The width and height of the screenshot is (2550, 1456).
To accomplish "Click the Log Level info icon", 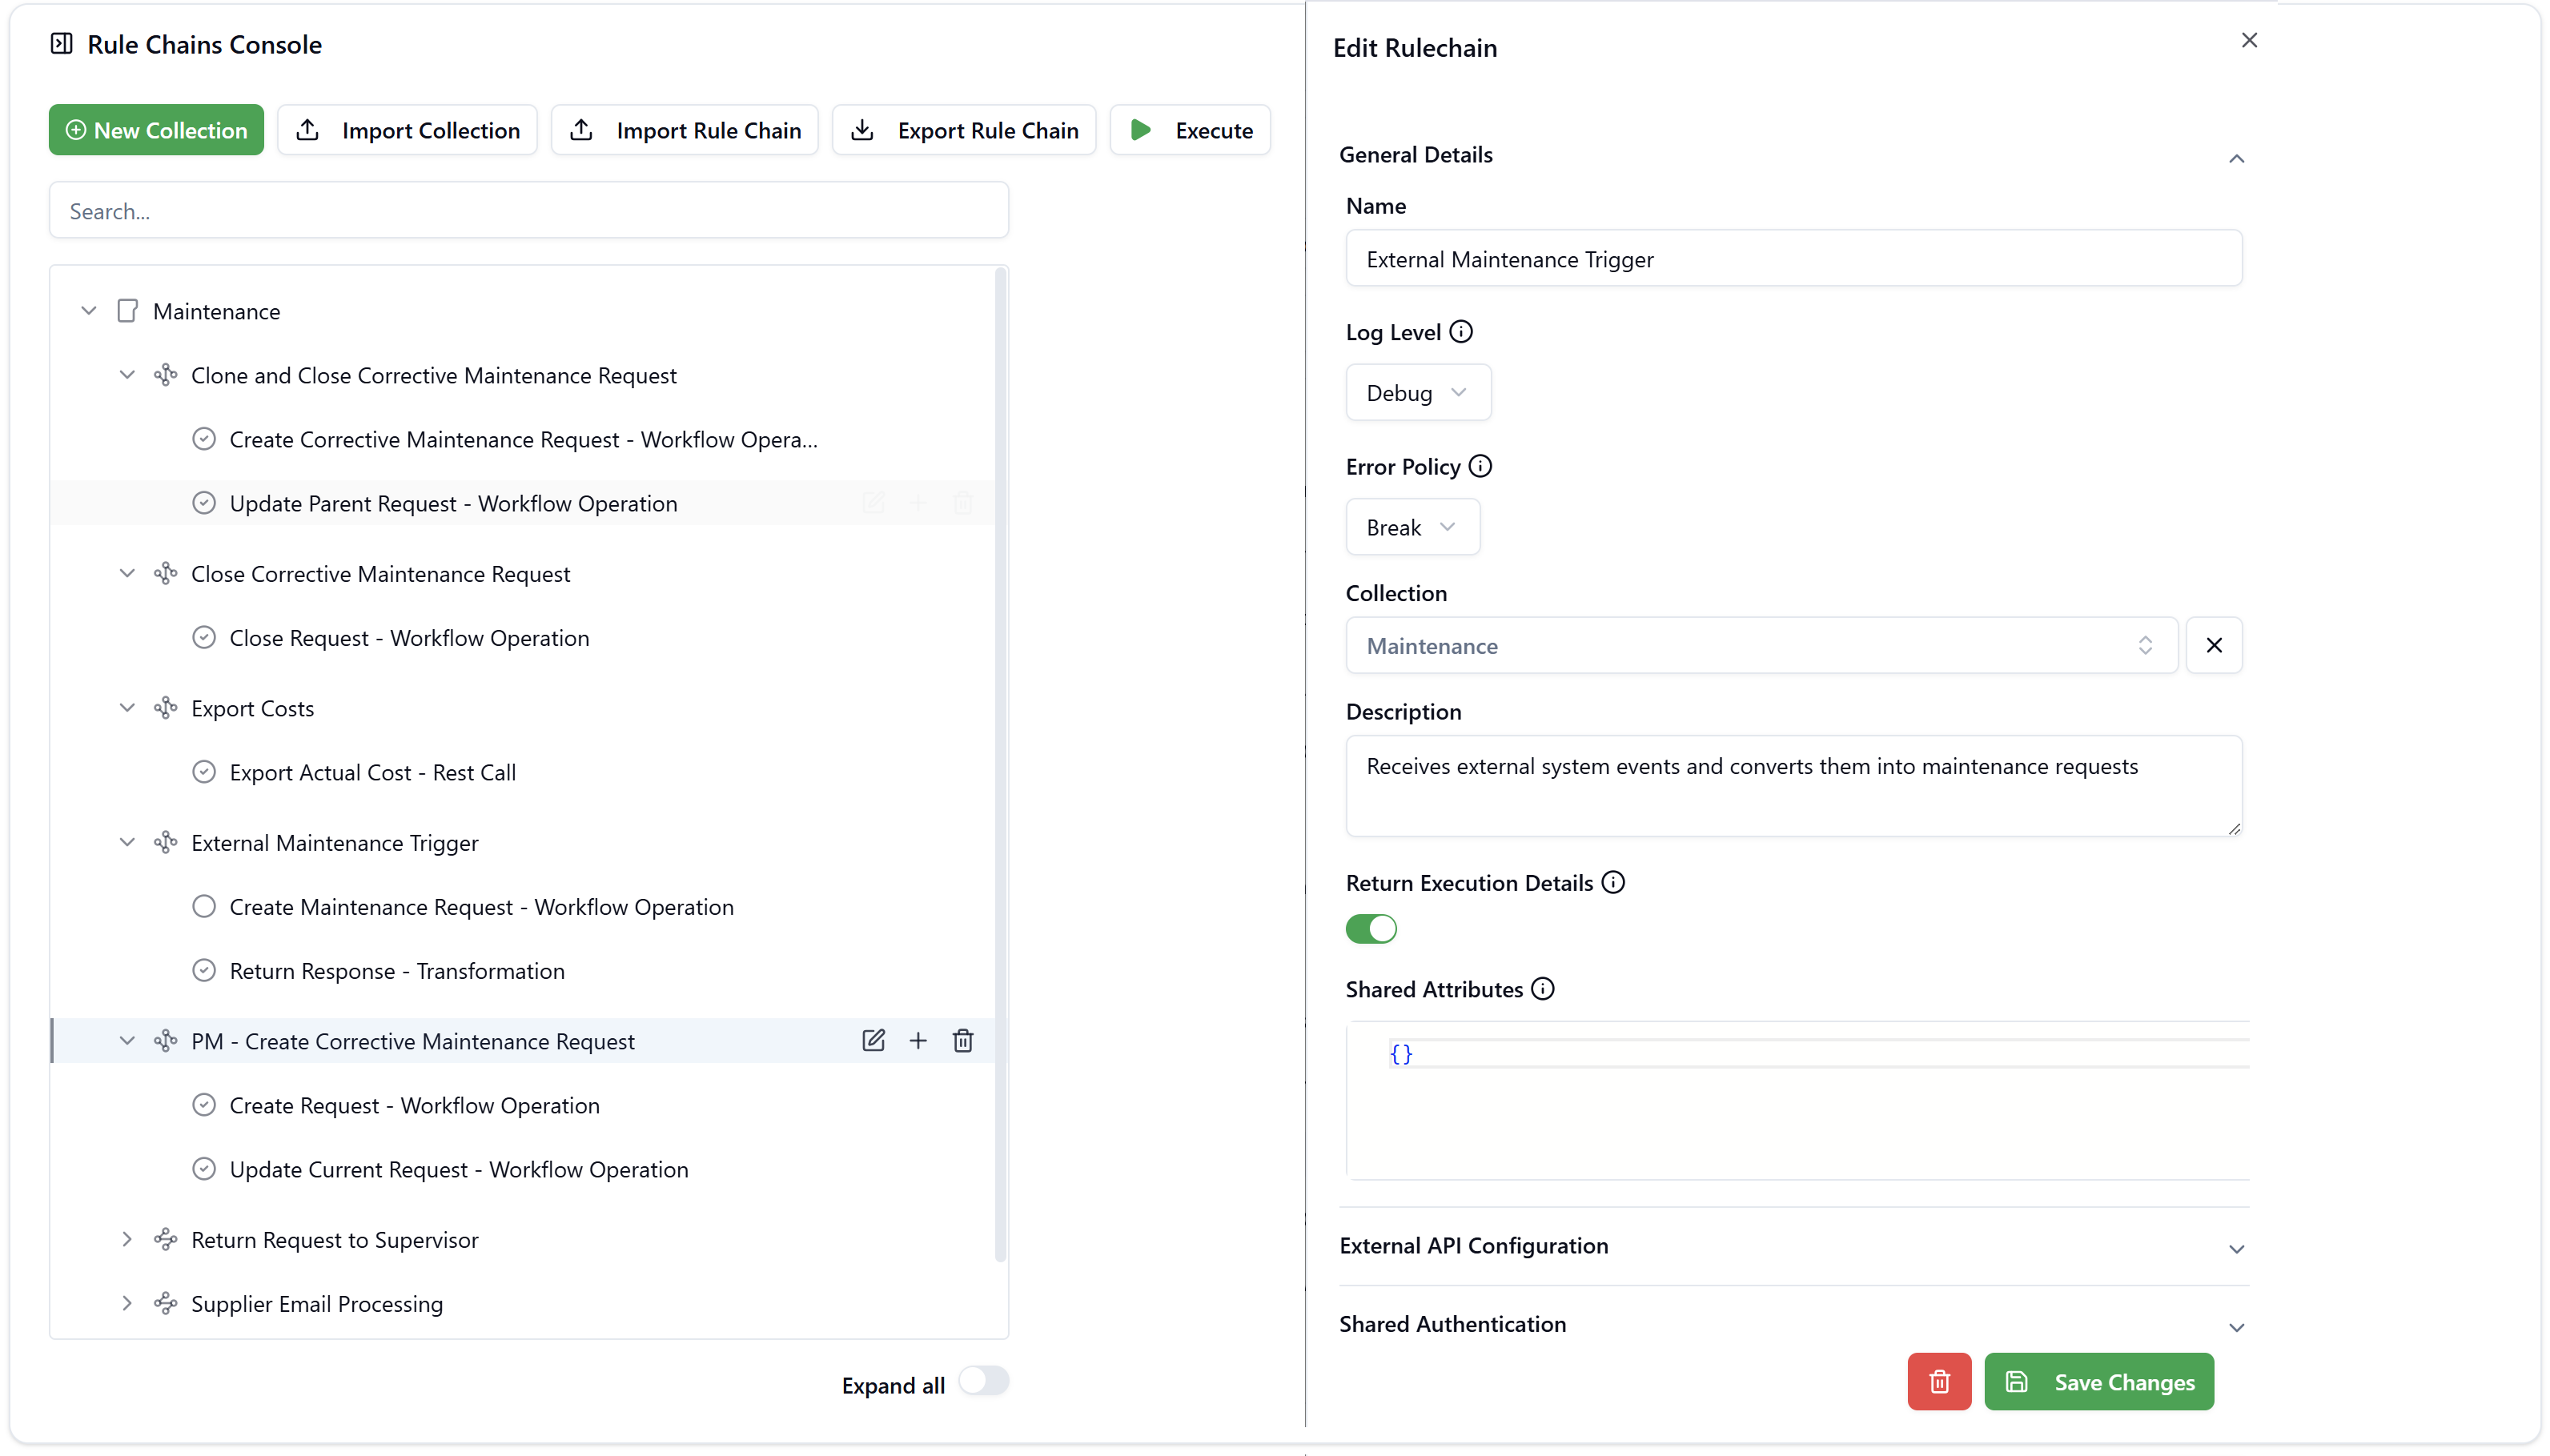I will click(x=1460, y=331).
